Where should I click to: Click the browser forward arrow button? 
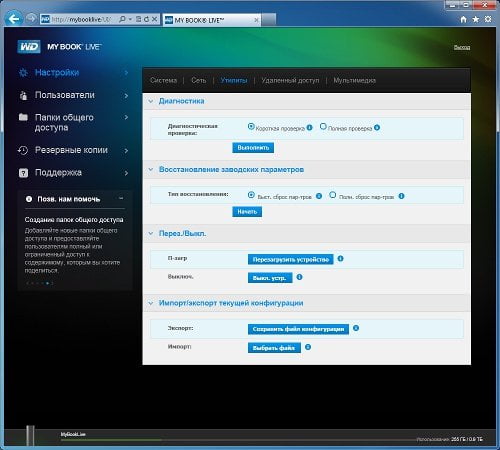coord(31,19)
